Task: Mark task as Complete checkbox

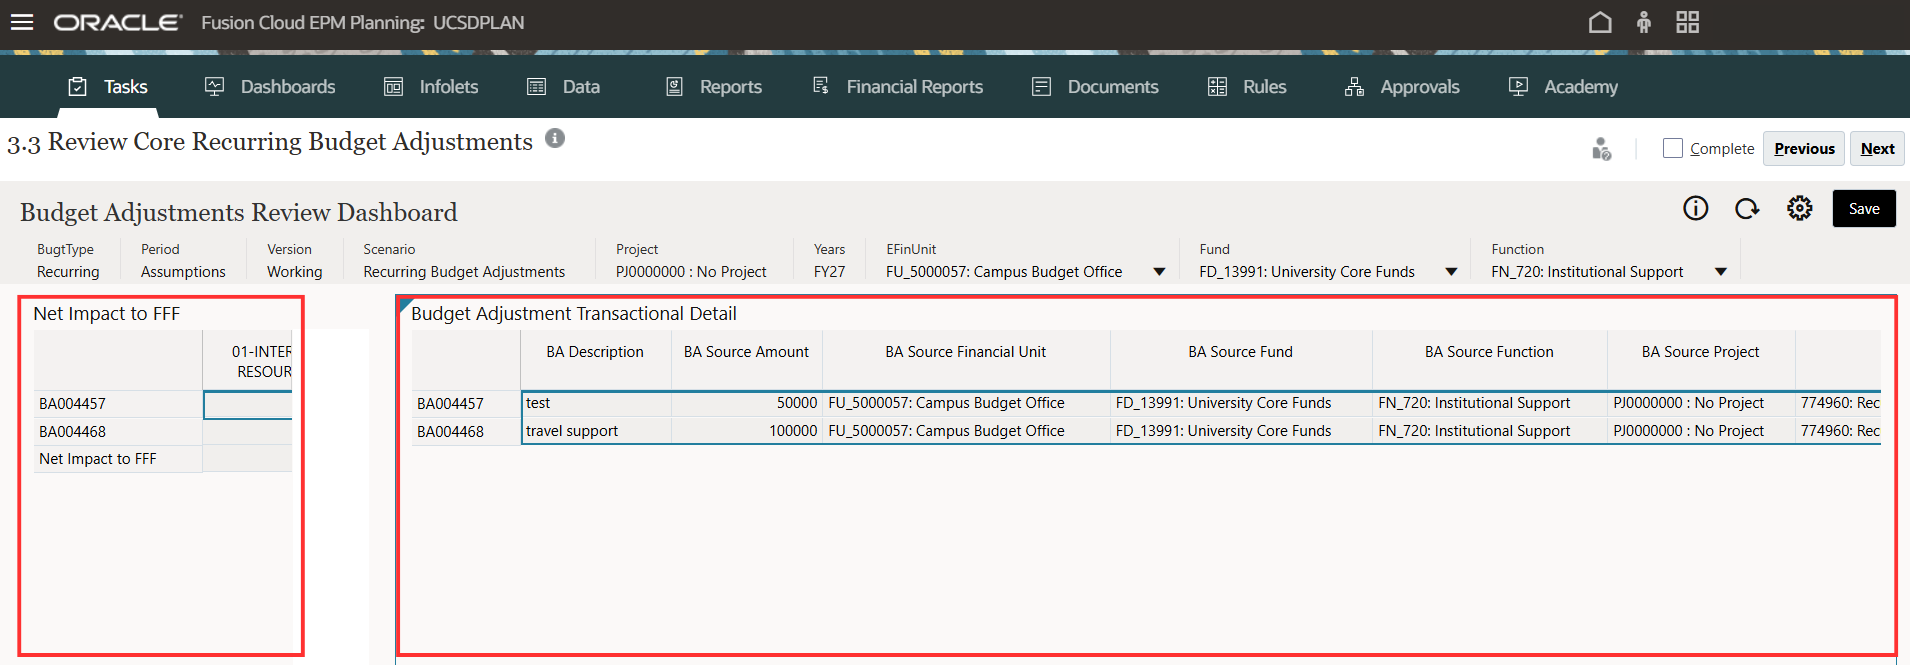Action: coord(1672,148)
